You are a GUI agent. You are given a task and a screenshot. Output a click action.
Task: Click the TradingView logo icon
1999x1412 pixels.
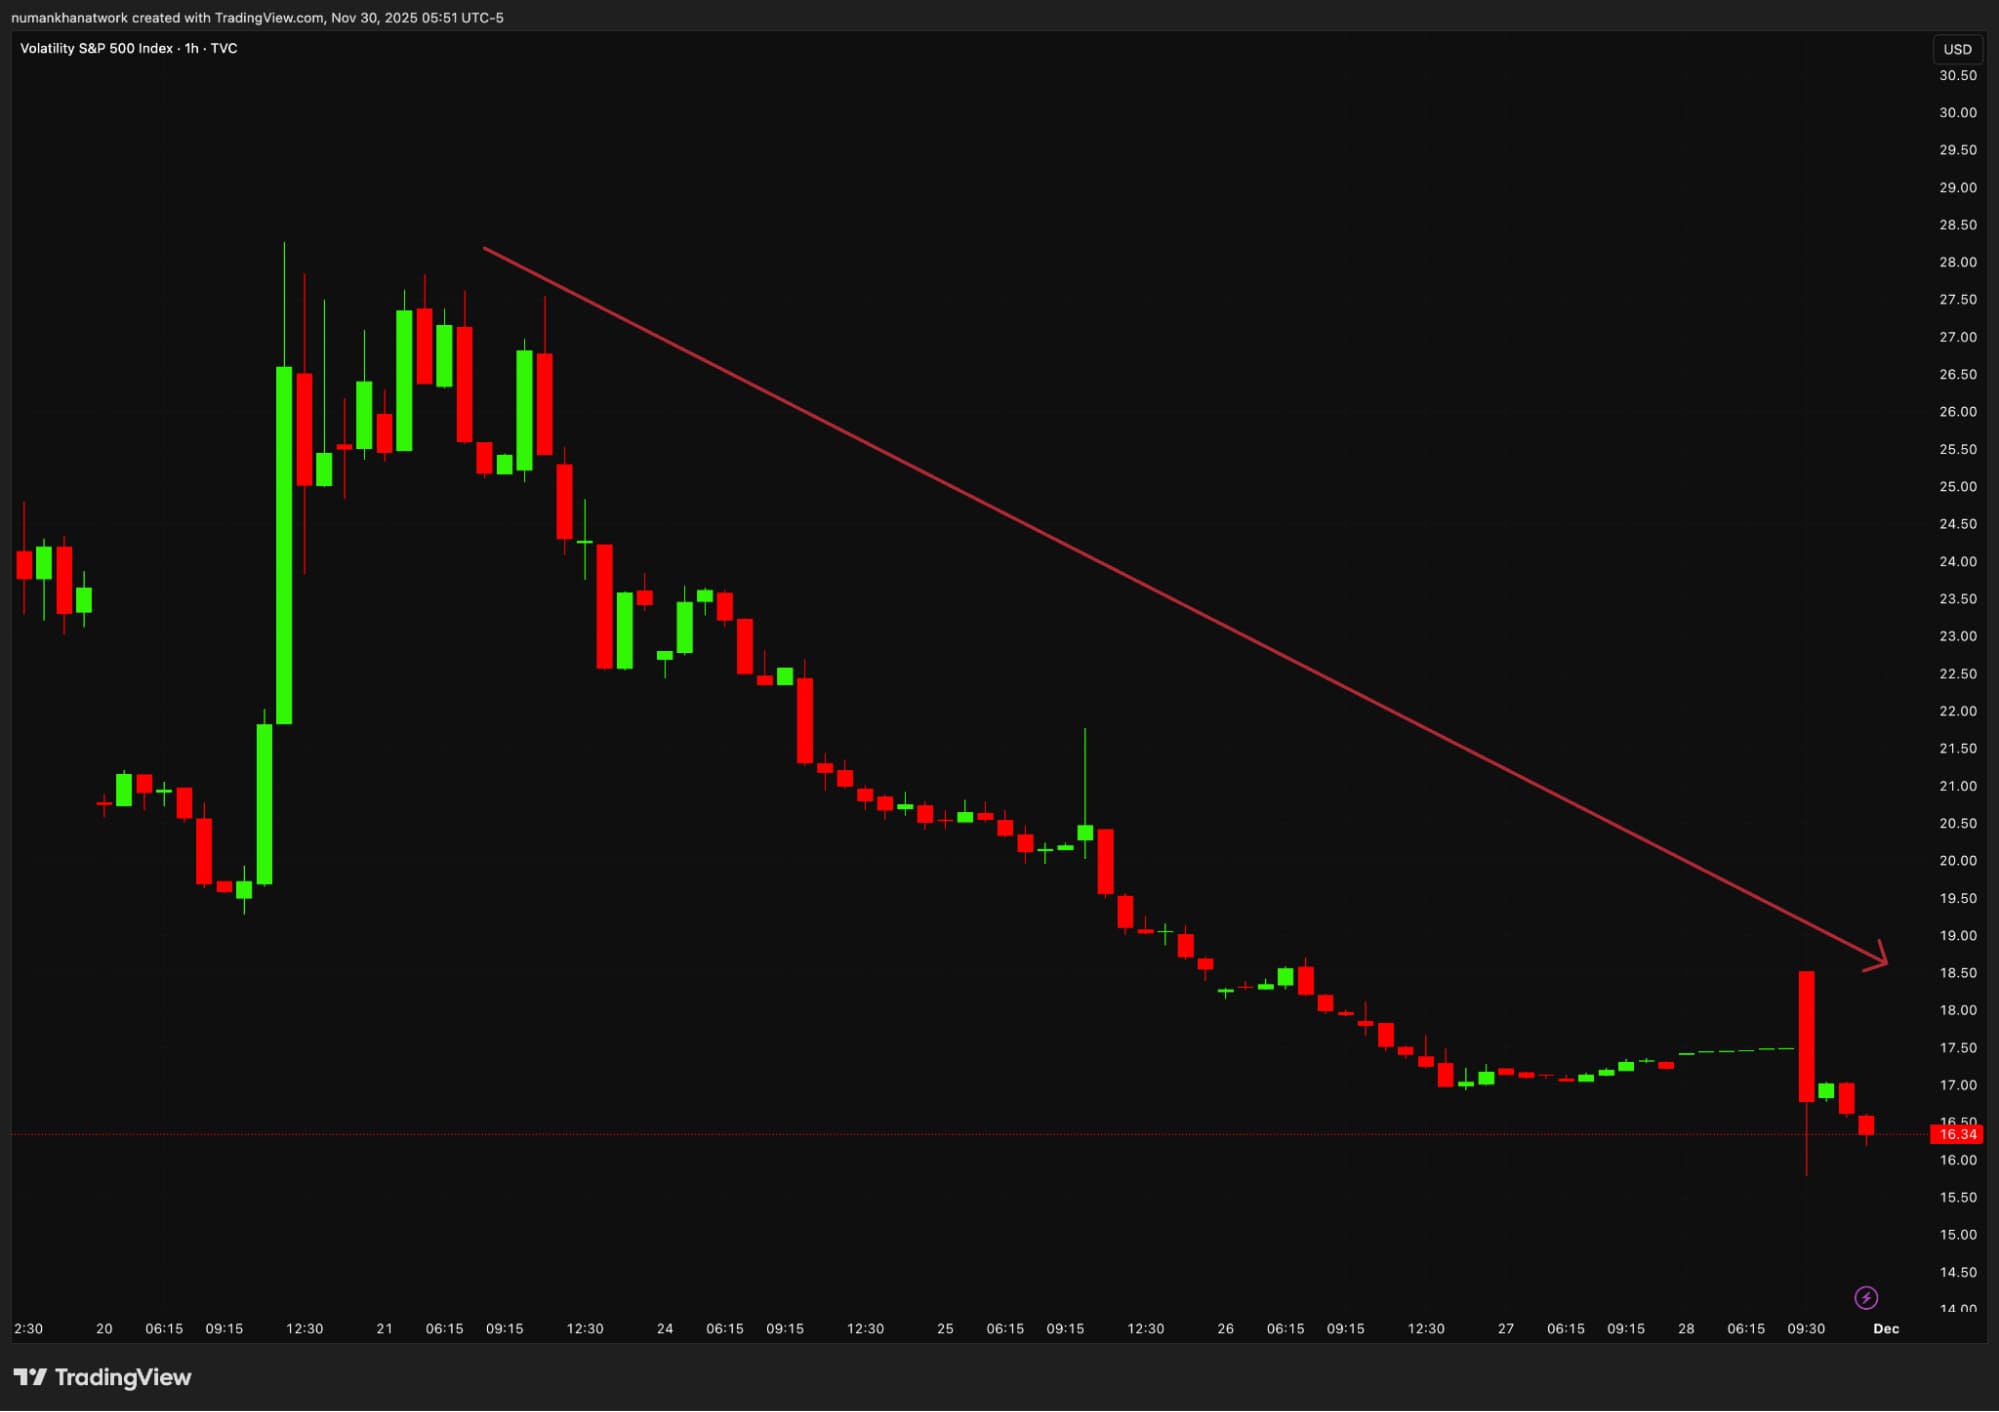tap(30, 1377)
